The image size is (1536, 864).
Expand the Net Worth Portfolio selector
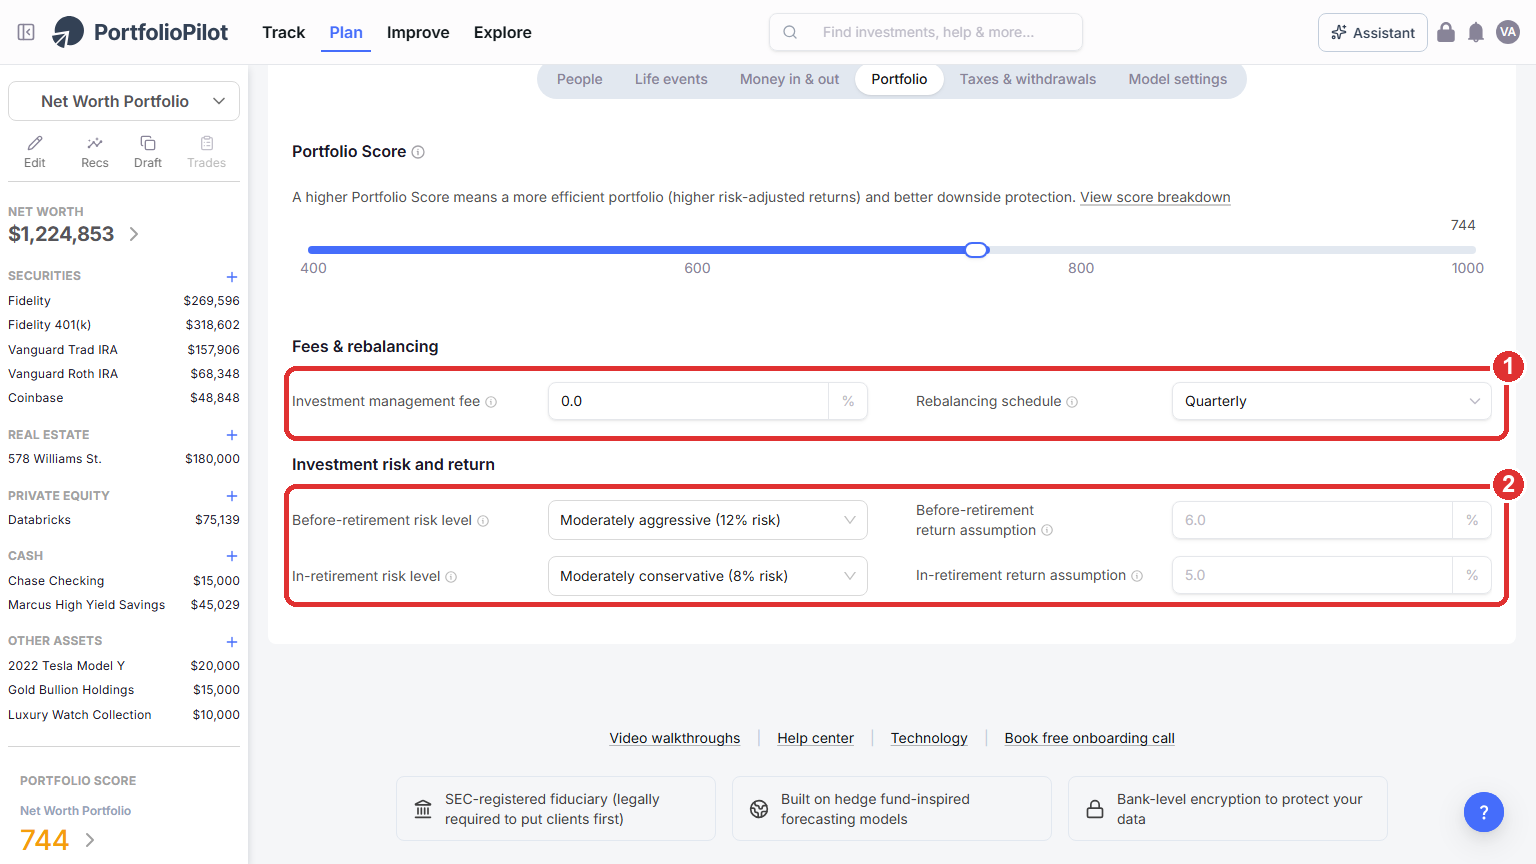[x=124, y=101]
